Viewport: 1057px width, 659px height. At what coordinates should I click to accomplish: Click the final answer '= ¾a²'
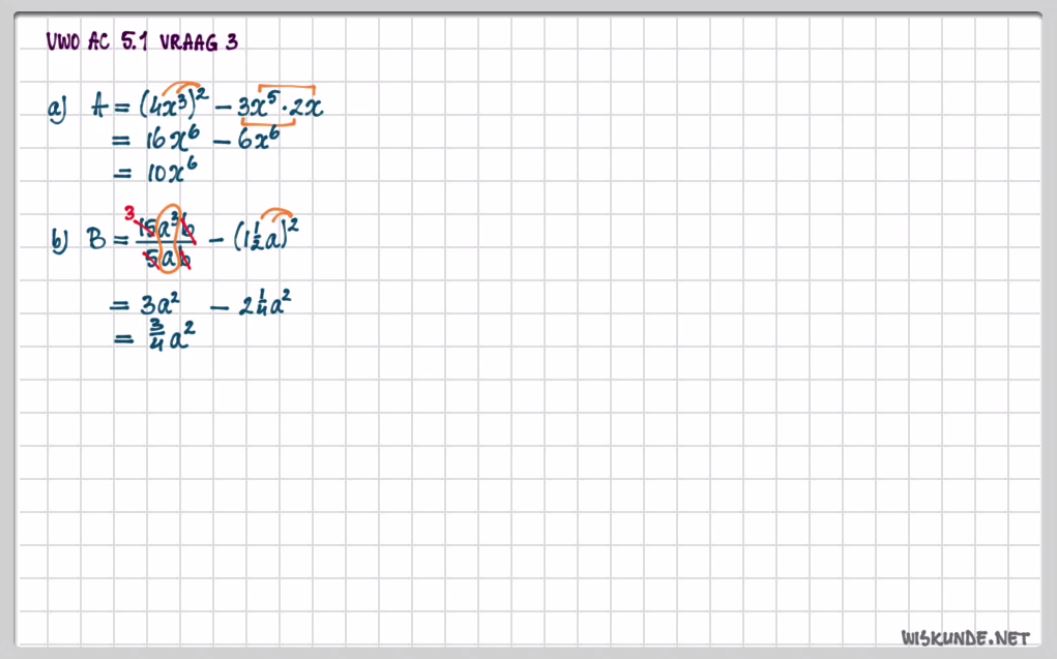[x=155, y=336]
